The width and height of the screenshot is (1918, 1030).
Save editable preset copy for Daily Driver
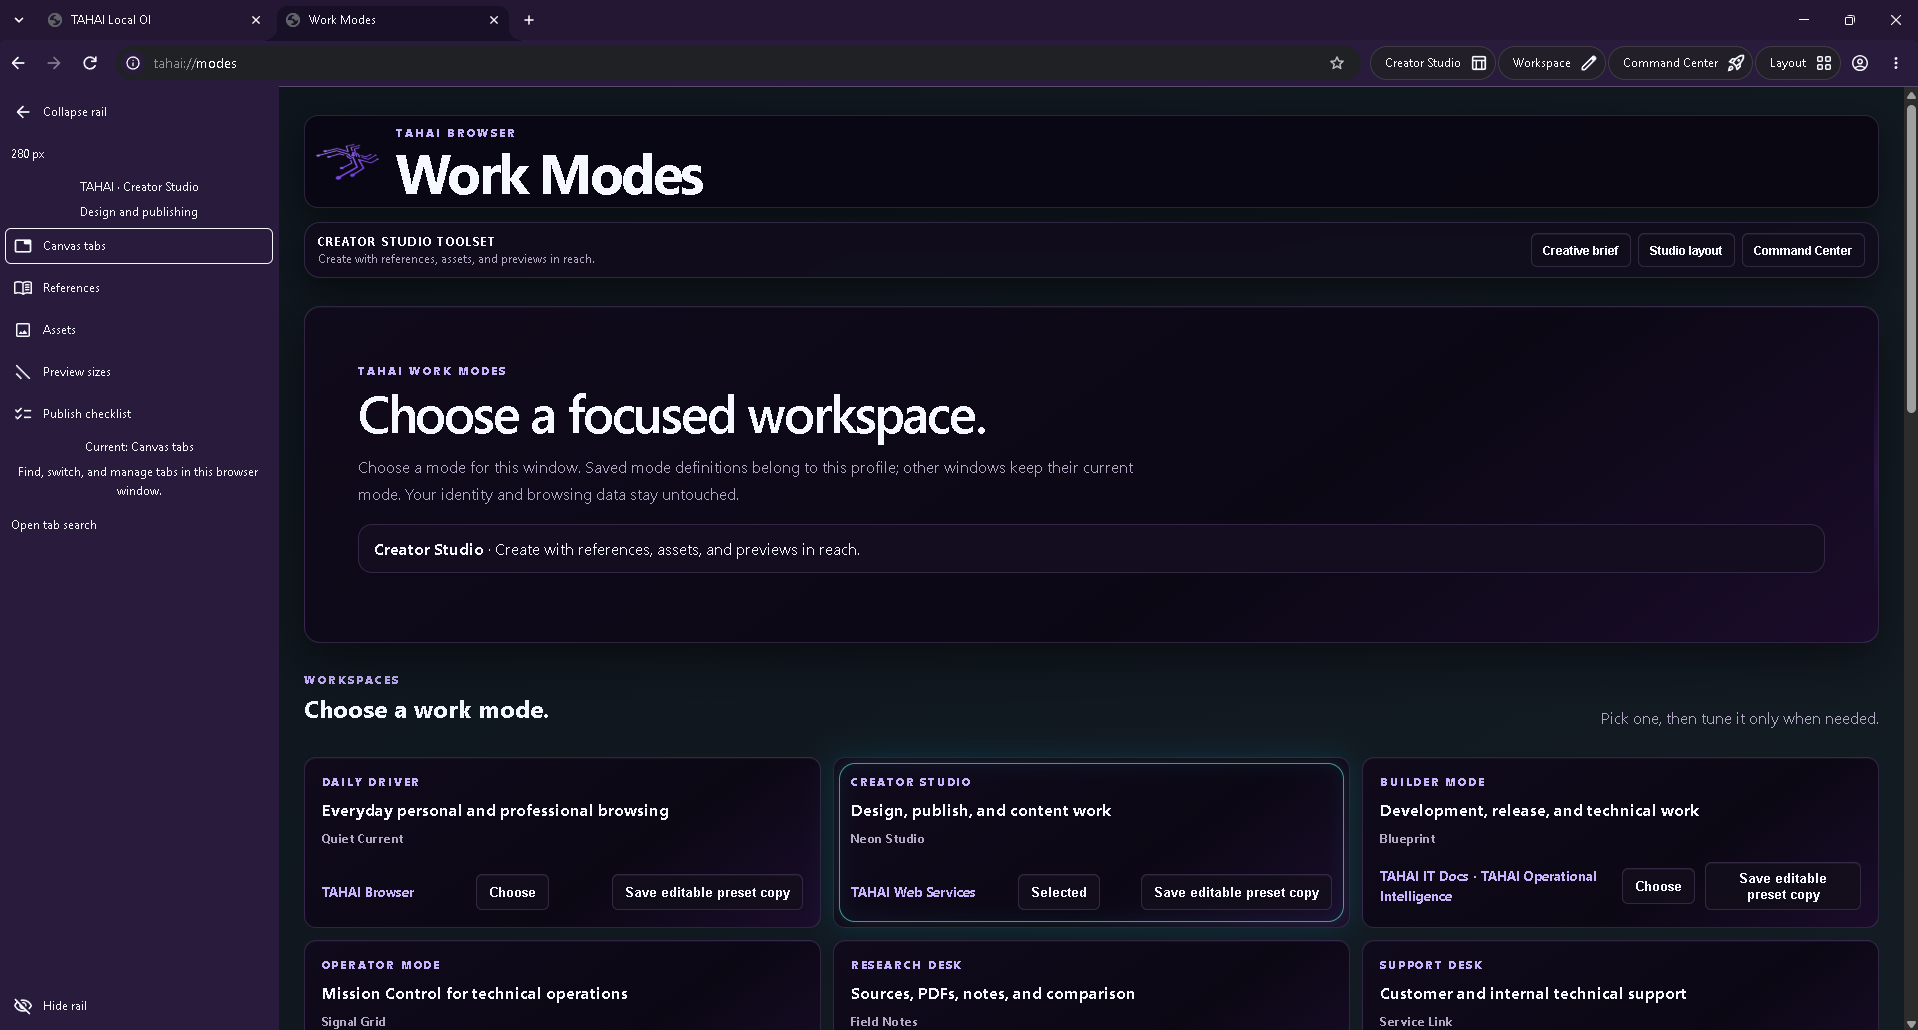click(x=707, y=892)
